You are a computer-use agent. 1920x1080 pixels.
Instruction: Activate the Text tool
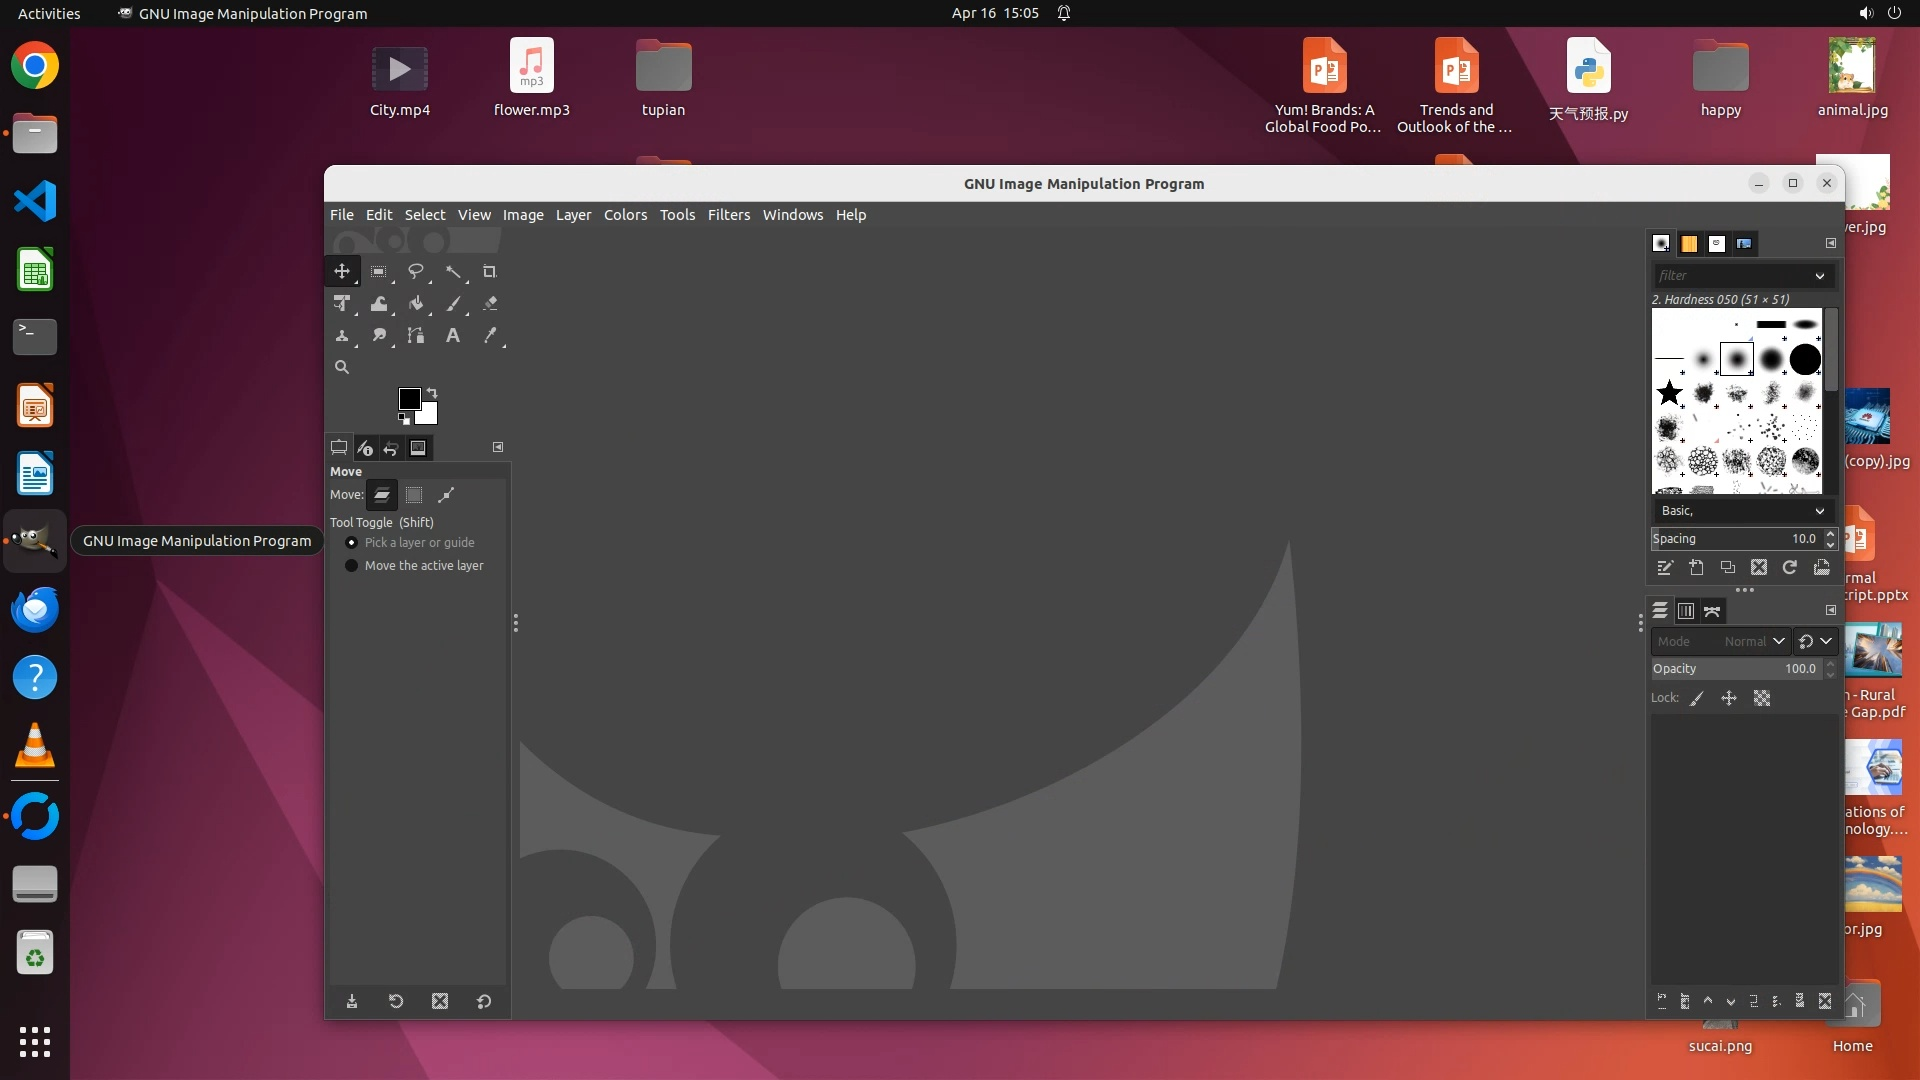coord(453,336)
